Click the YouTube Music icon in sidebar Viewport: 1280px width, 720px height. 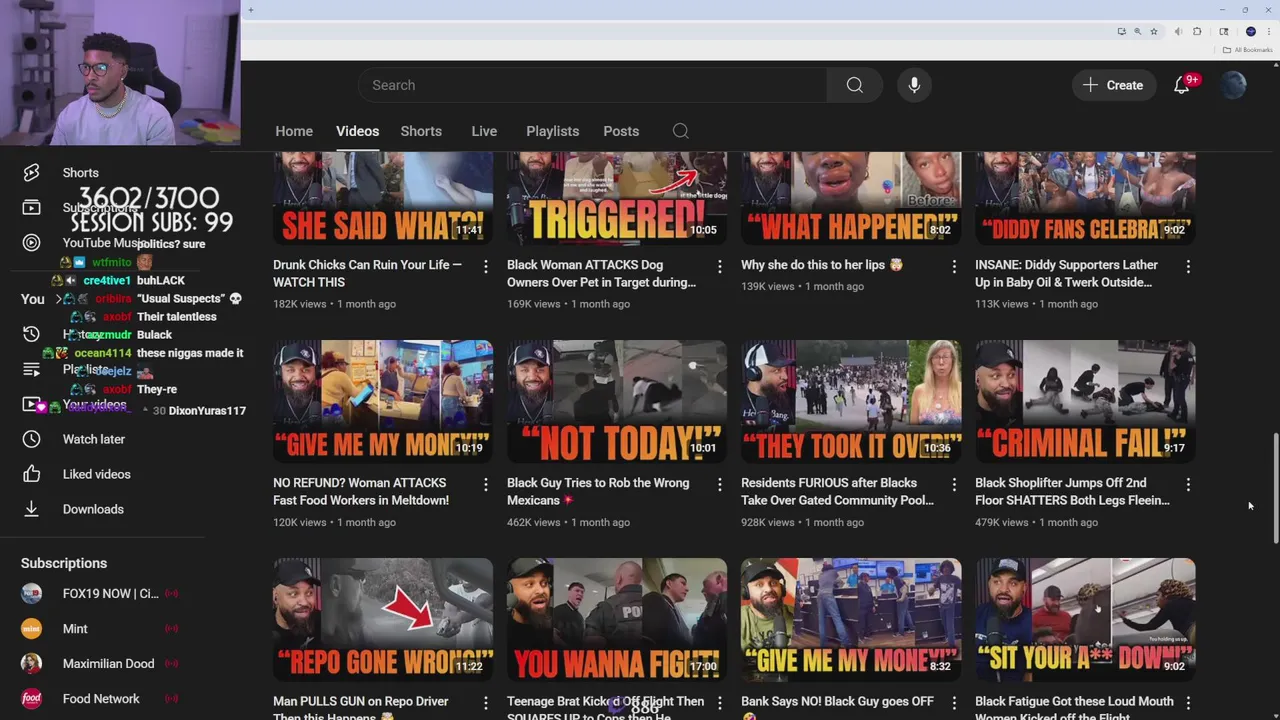pyautogui.click(x=31, y=243)
